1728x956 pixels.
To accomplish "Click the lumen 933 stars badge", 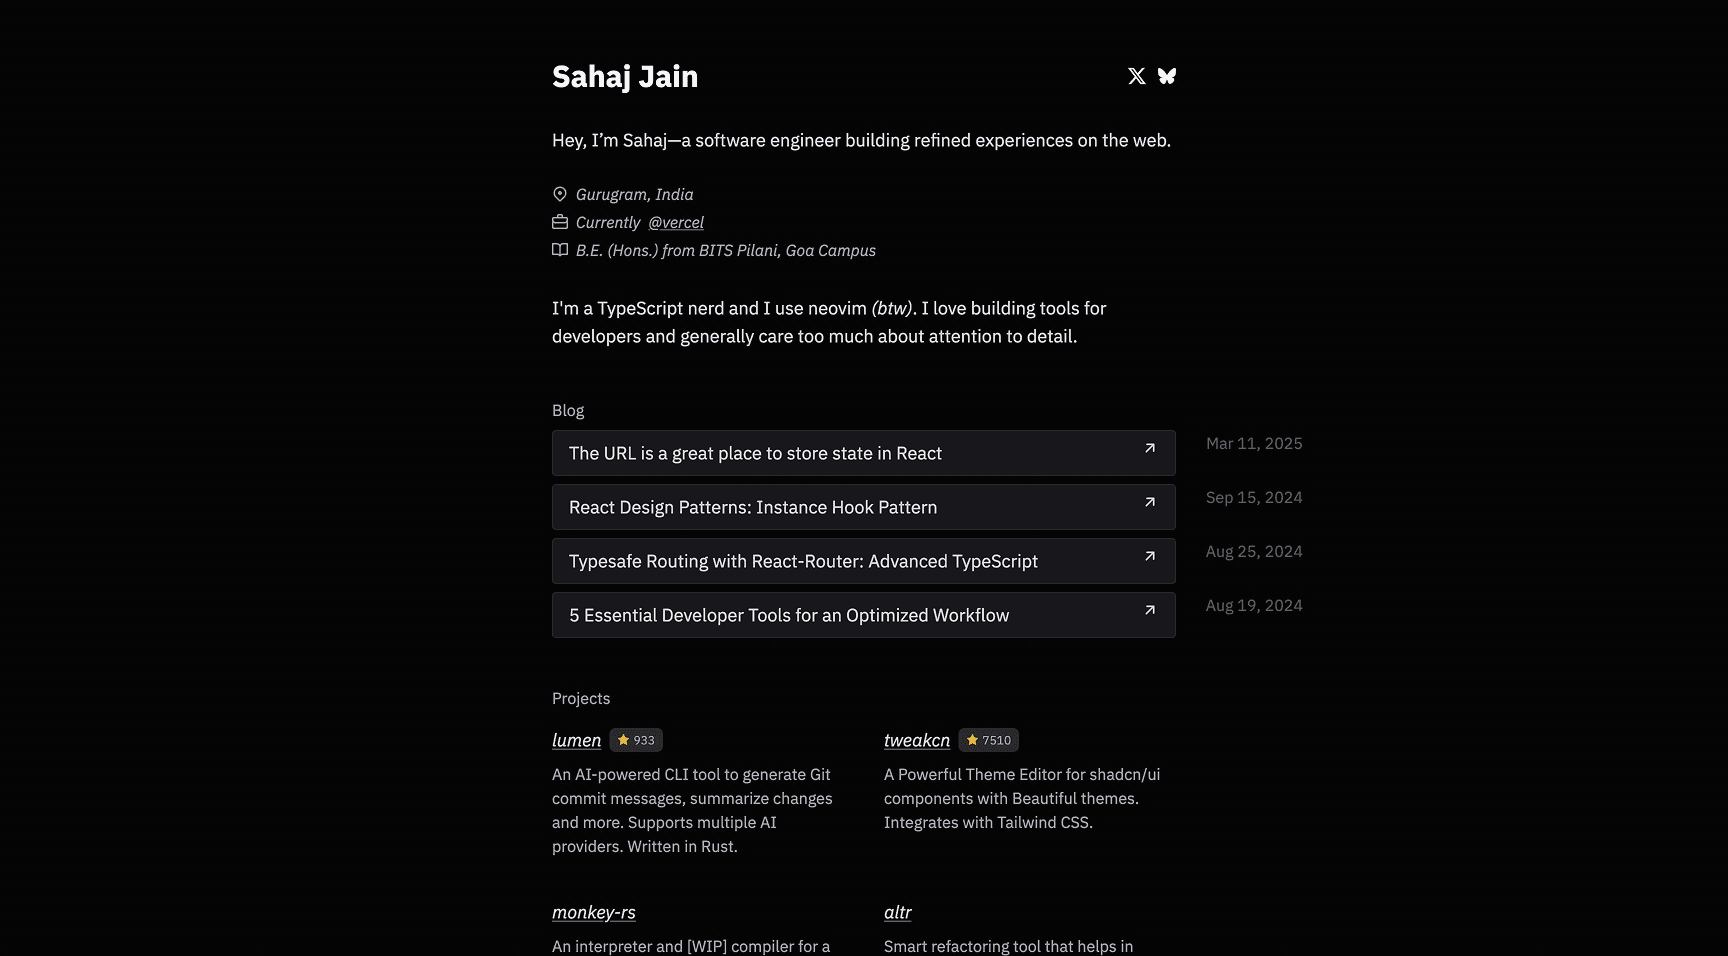I will coord(636,740).
